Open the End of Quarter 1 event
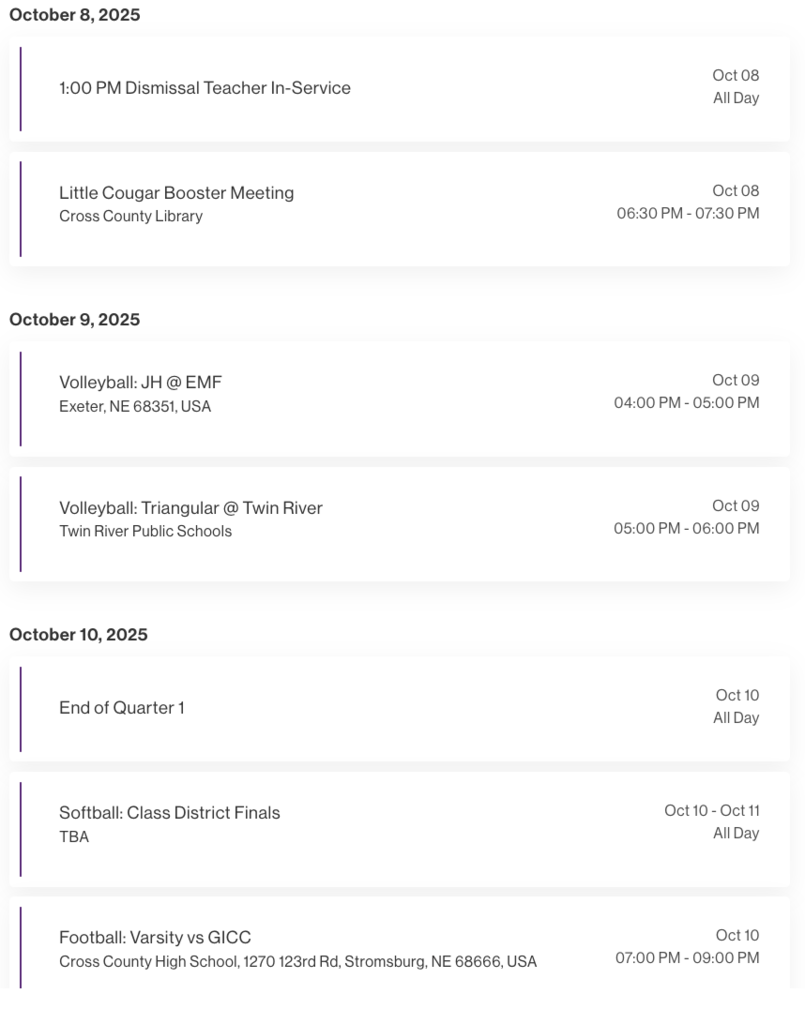The width and height of the screenshot is (805, 1024). pyautogui.click(x=121, y=708)
